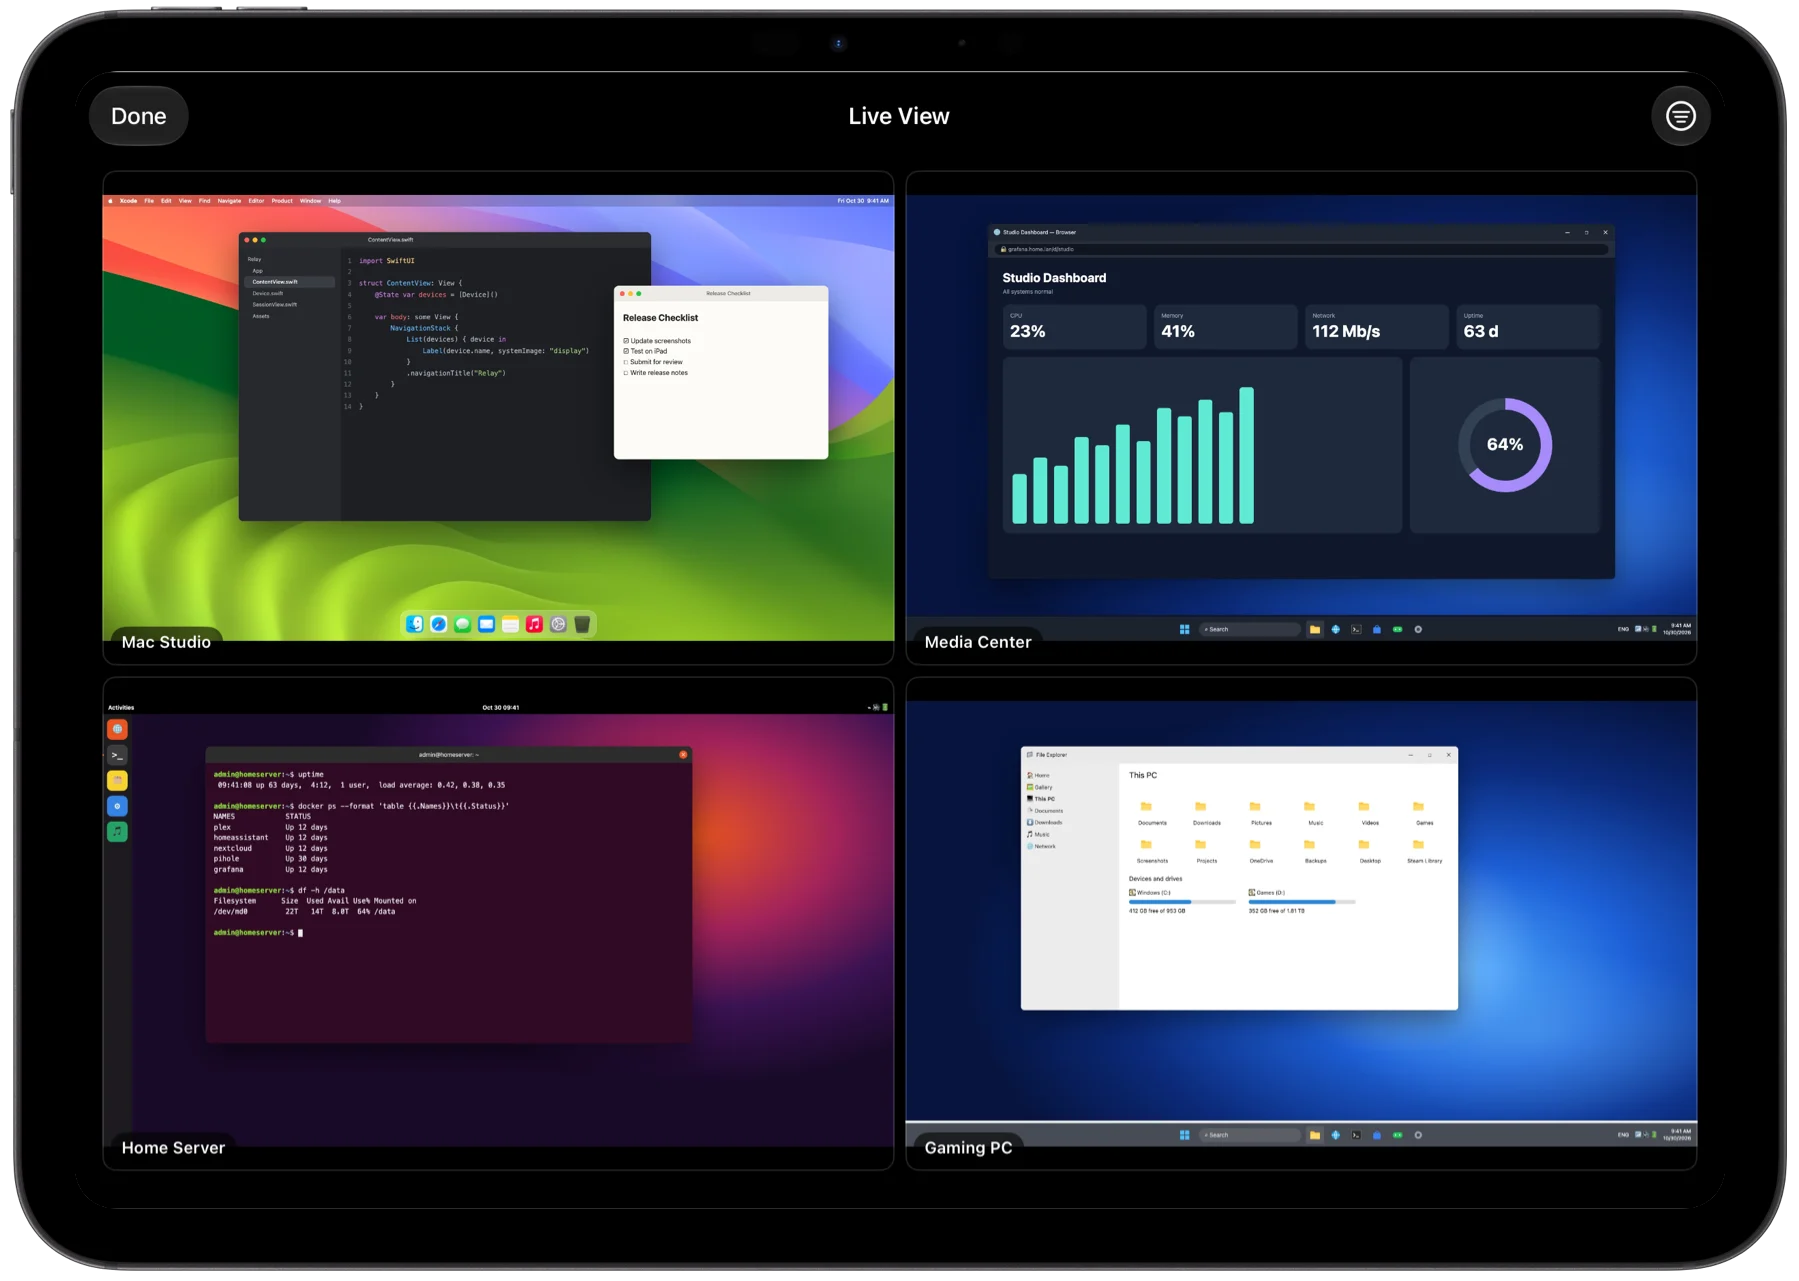
Task: Click Activities in the Home Server top bar
Action: 121,707
